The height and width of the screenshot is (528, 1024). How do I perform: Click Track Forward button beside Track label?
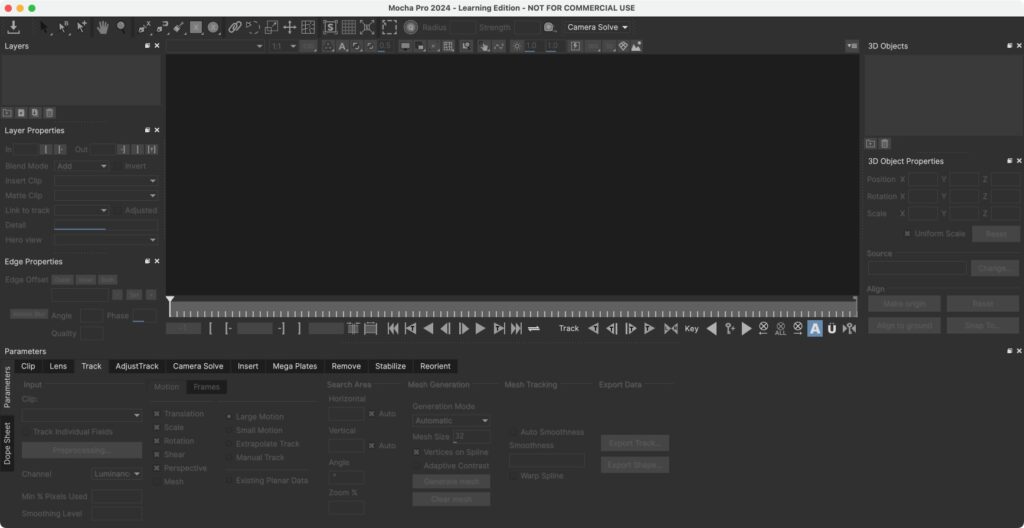(648, 329)
